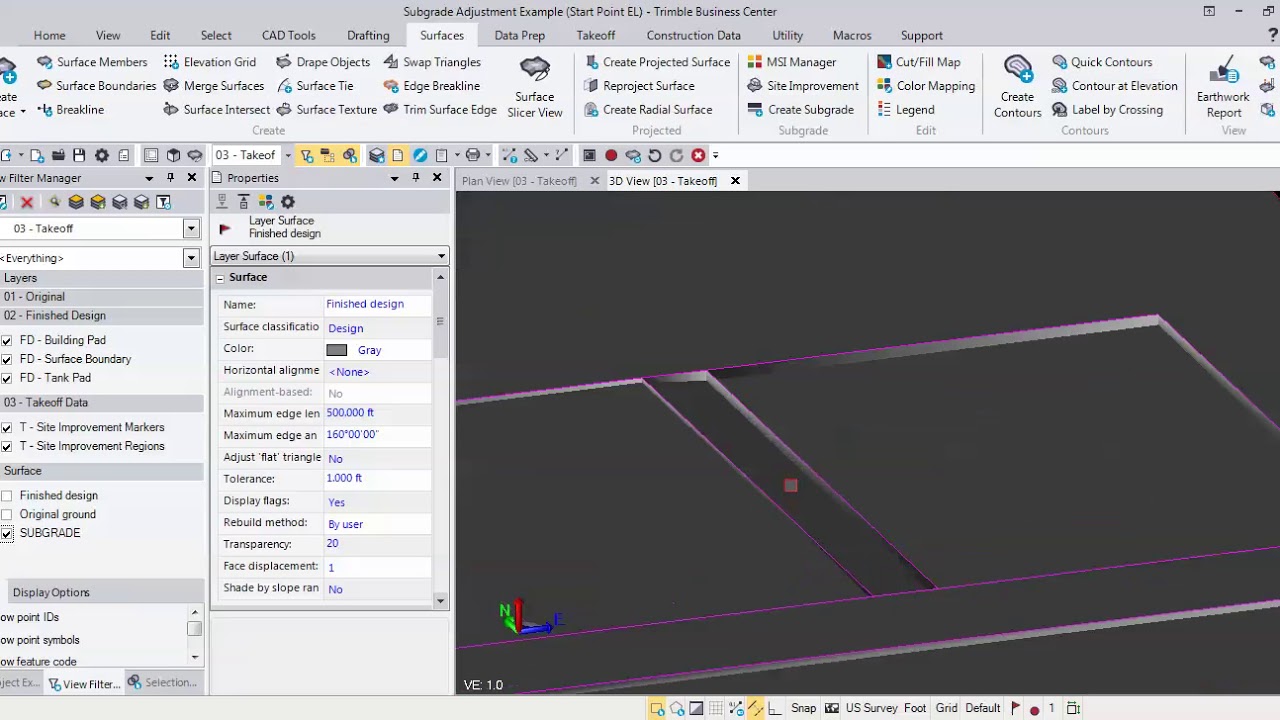Select Quick Contours tool
Image resolution: width=1280 pixels, height=720 pixels.
[x=1102, y=62]
